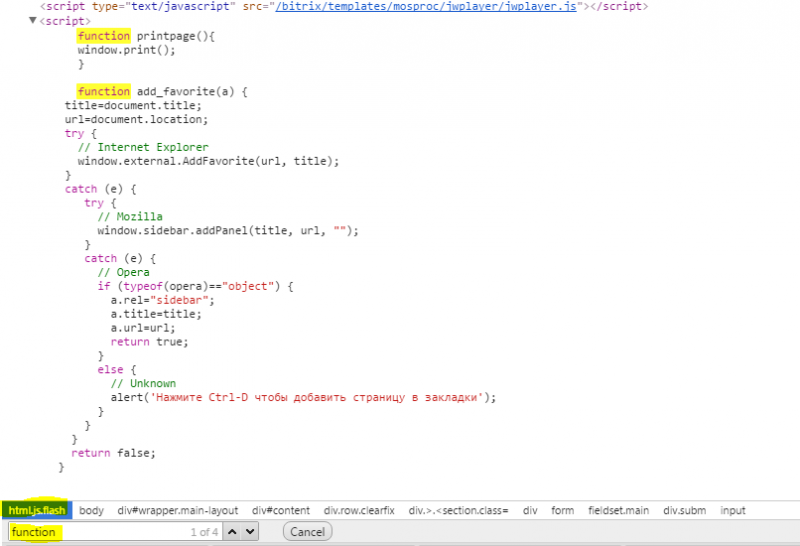Click the window.sidebar.addPanel line
Viewport: 800px width, 546px height.
(x=228, y=231)
